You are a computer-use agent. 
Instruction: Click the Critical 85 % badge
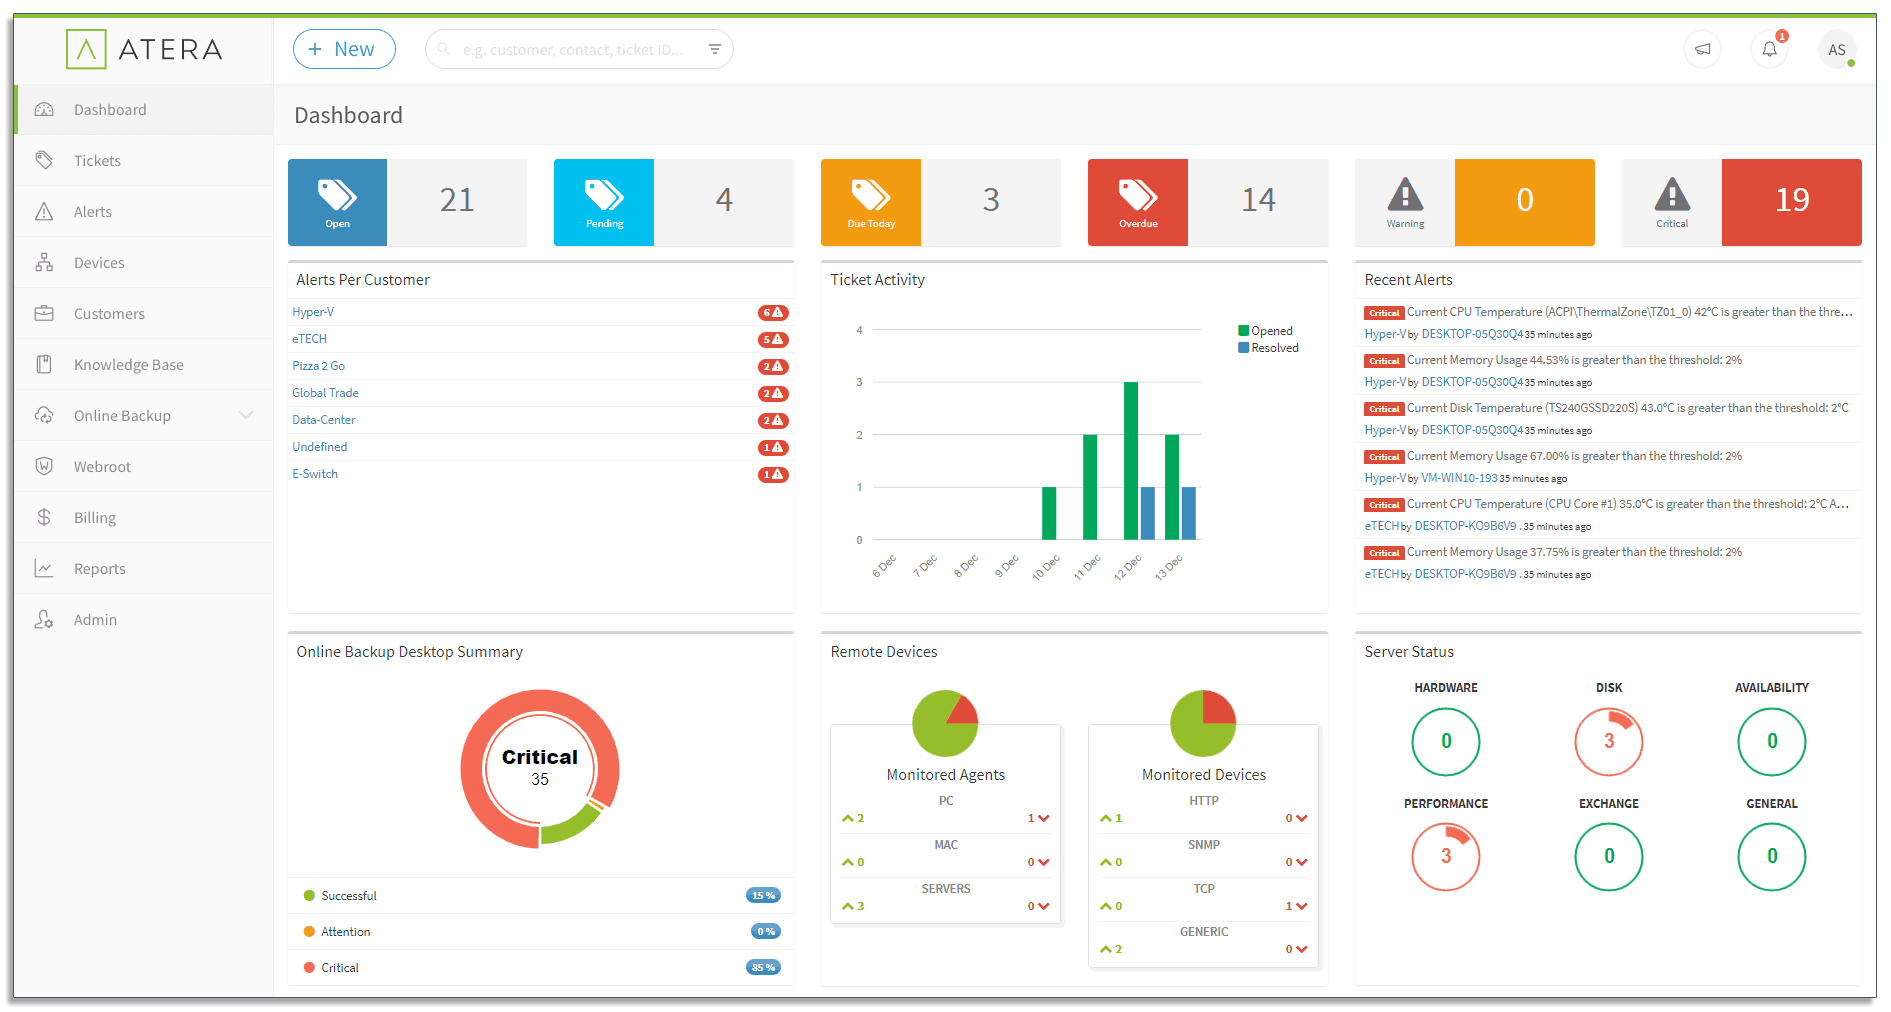point(764,968)
